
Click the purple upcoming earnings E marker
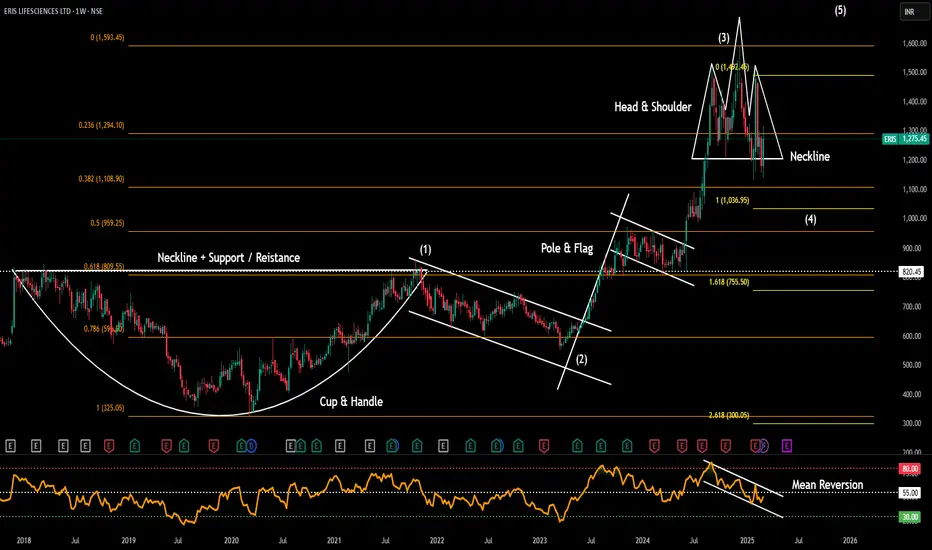tap(787, 445)
